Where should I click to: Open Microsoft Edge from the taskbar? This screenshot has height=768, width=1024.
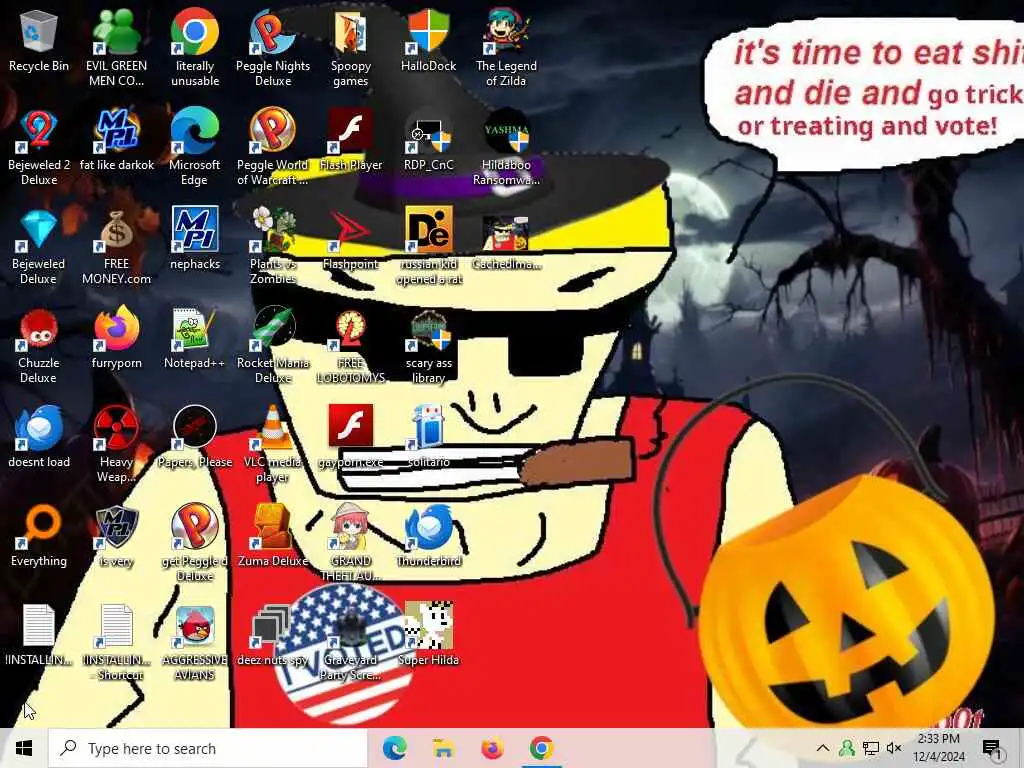pyautogui.click(x=394, y=748)
